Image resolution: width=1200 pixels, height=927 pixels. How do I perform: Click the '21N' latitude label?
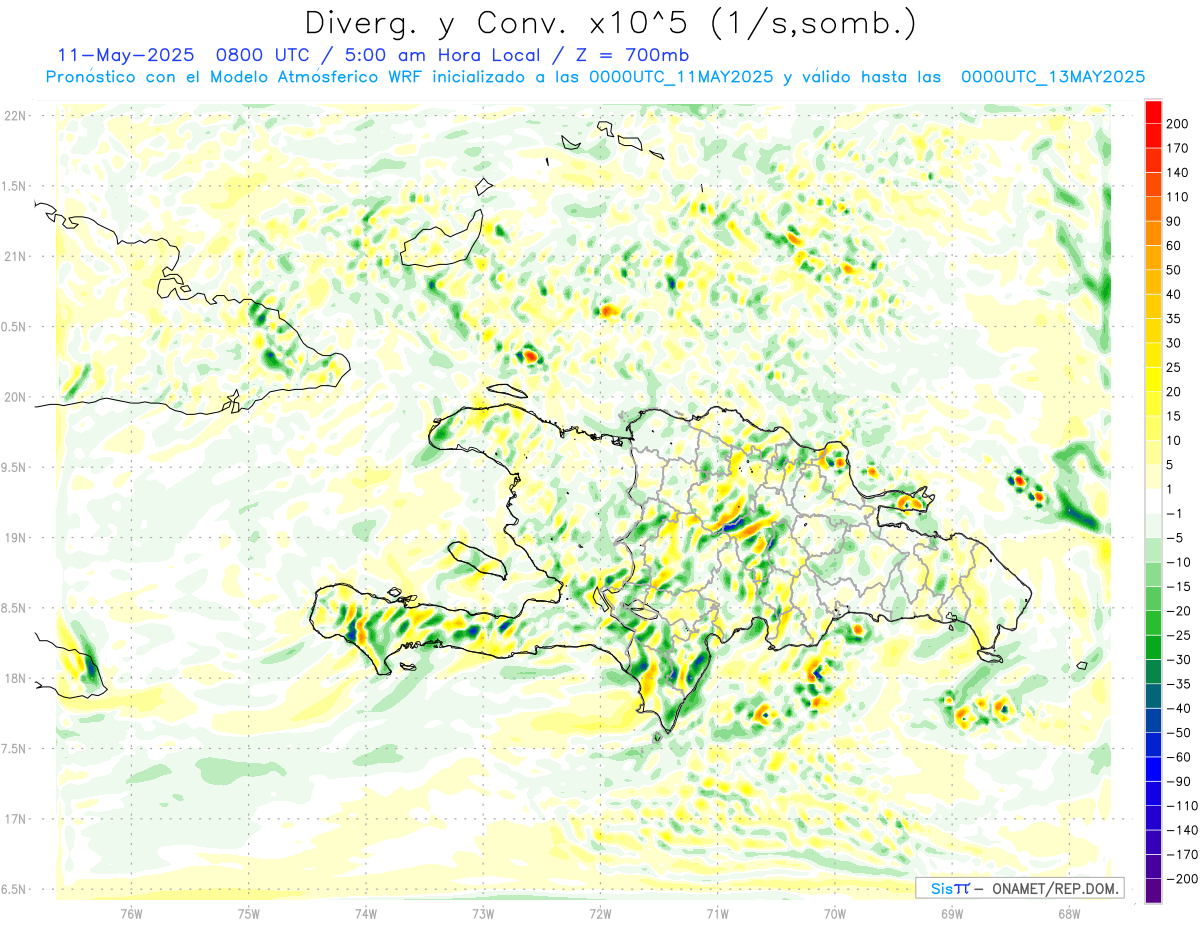(x=14, y=257)
